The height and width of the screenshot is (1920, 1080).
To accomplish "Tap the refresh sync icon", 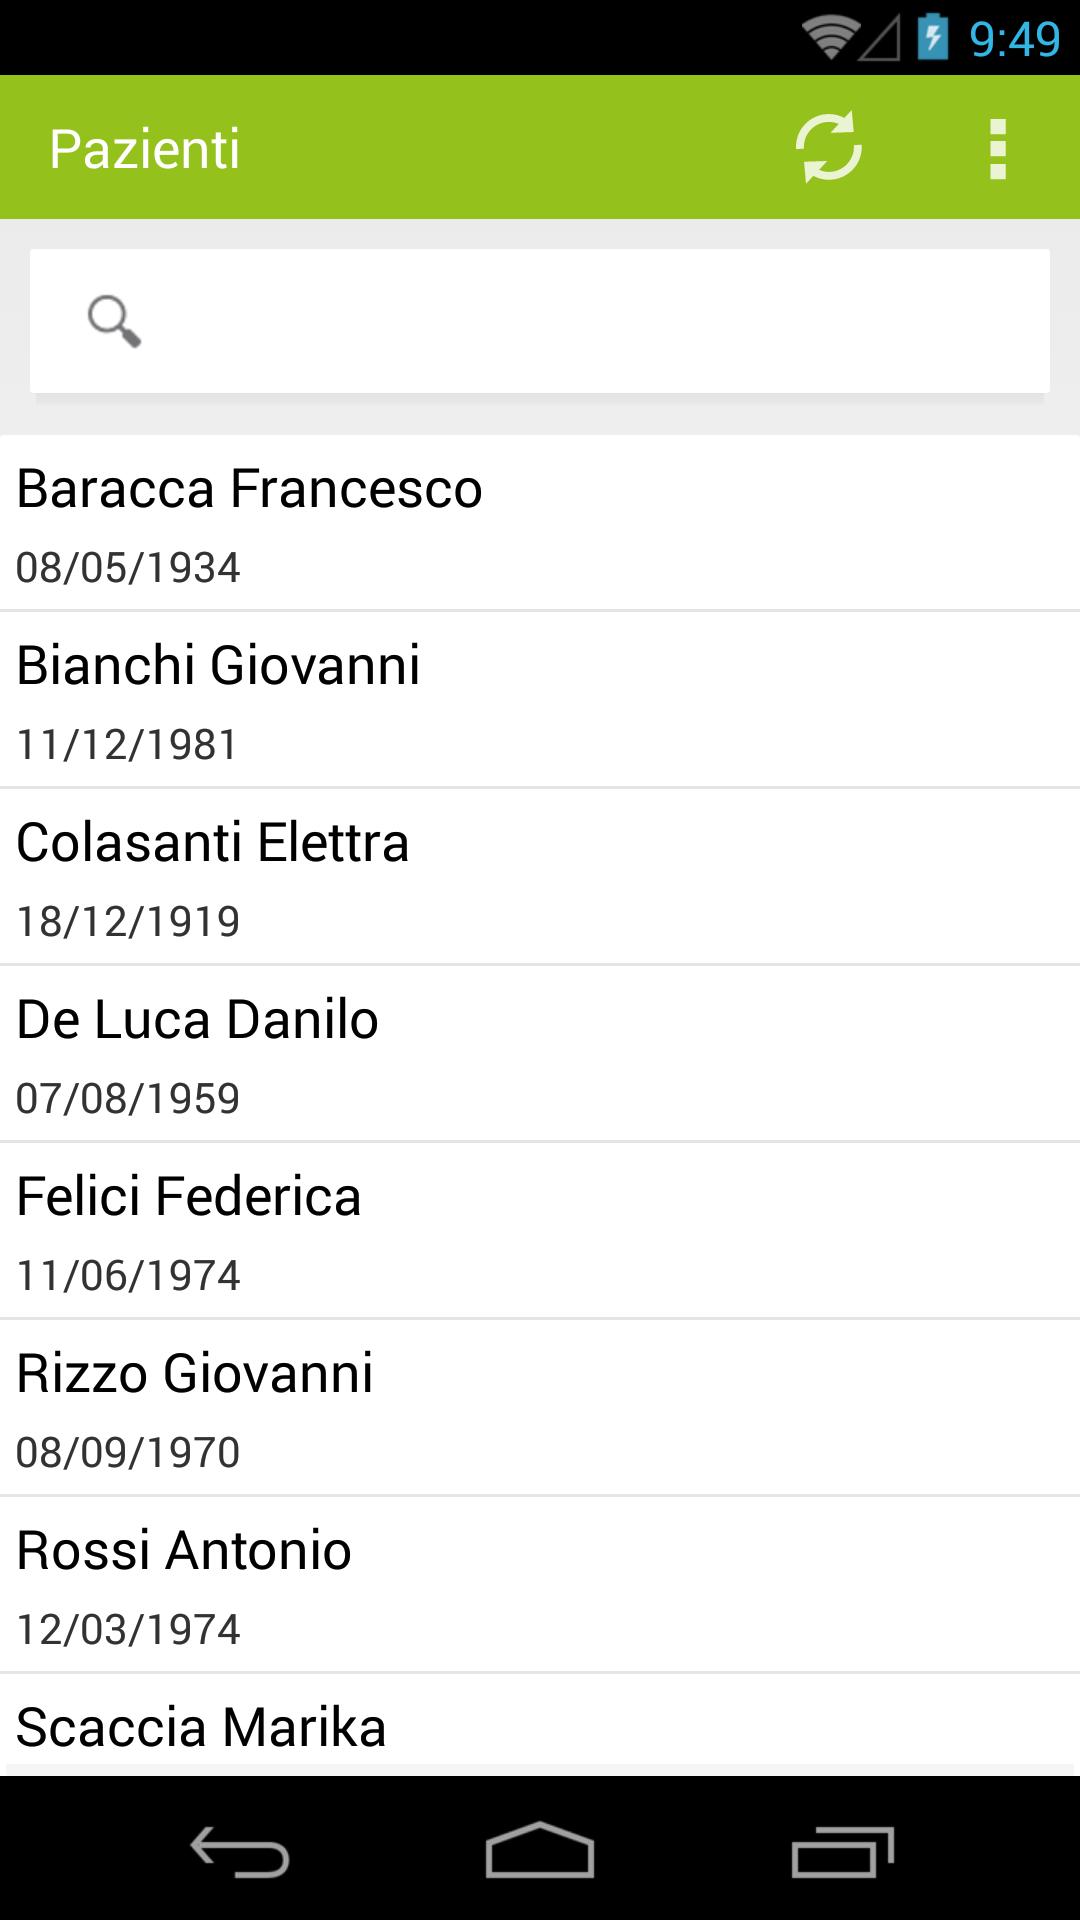I will pos(828,148).
